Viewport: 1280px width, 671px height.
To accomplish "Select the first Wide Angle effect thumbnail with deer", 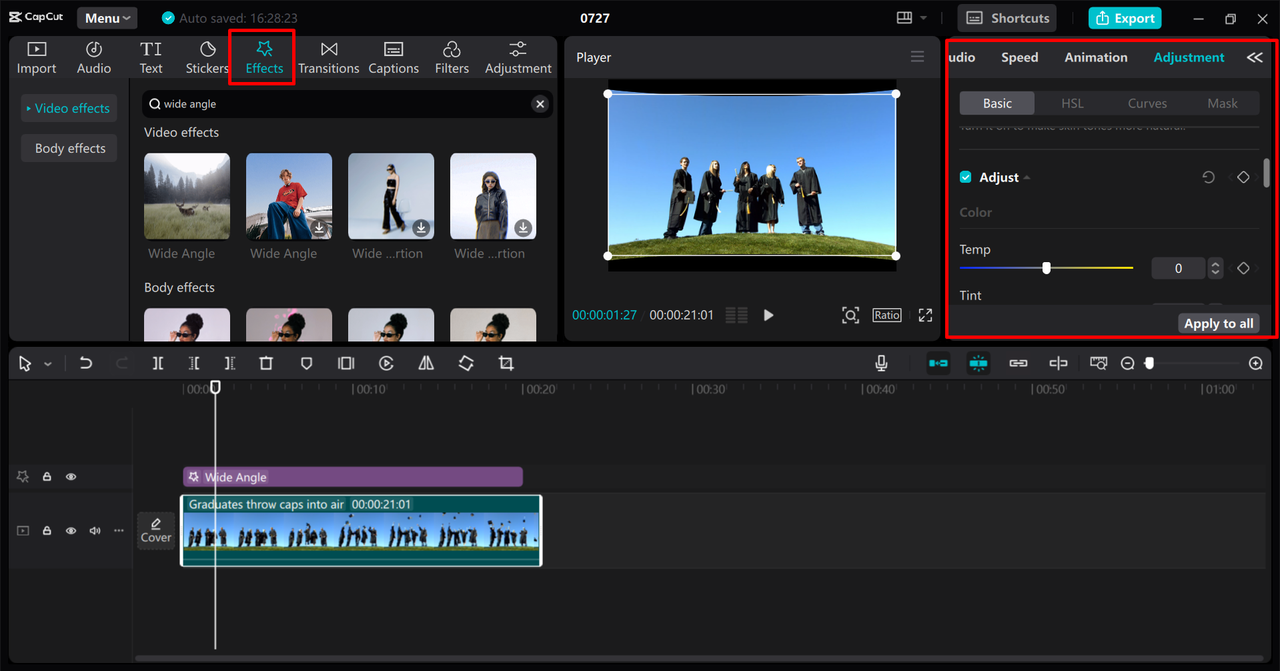I will [187, 196].
